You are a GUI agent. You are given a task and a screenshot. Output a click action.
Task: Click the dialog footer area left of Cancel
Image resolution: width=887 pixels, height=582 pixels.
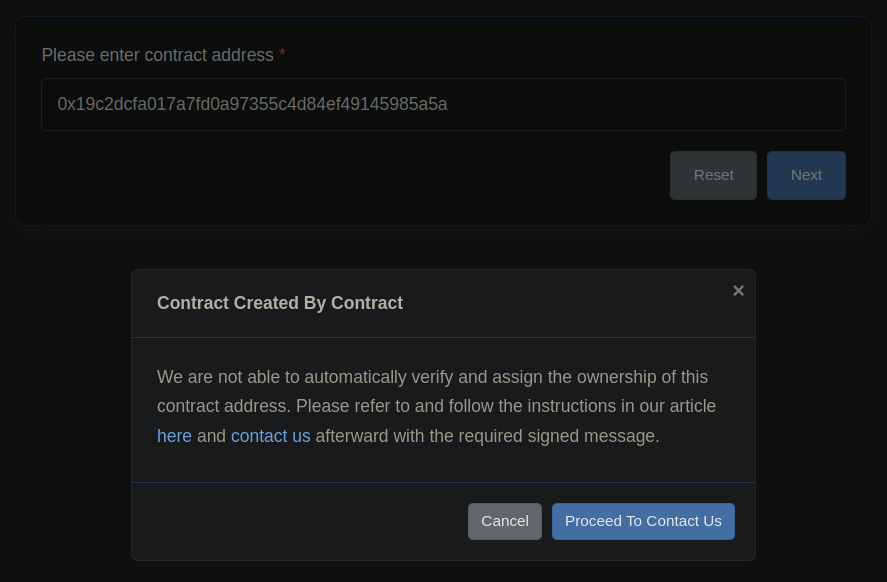pyautogui.click(x=300, y=521)
